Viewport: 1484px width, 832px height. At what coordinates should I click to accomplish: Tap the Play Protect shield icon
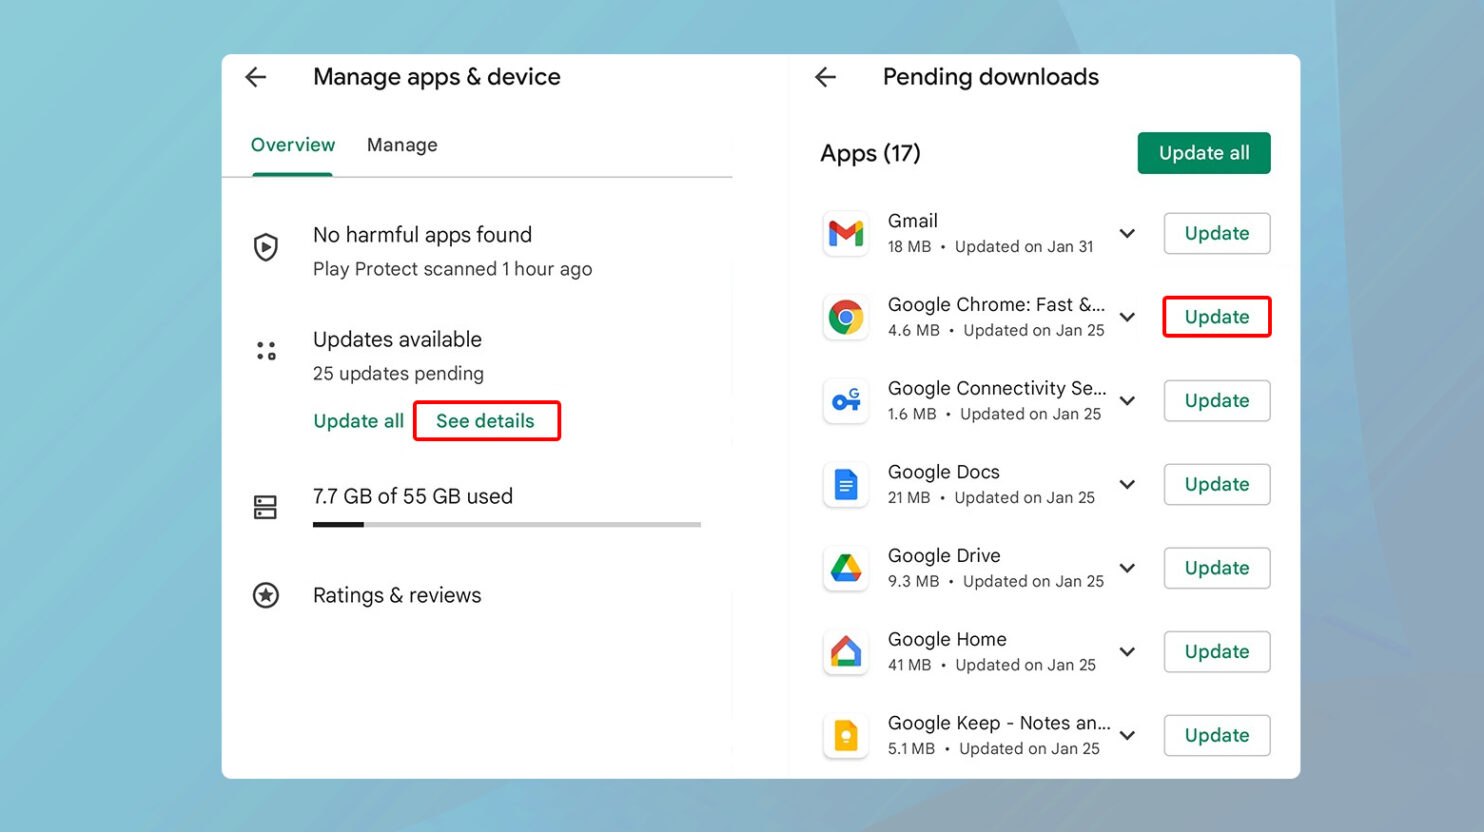tap(266, 247)
